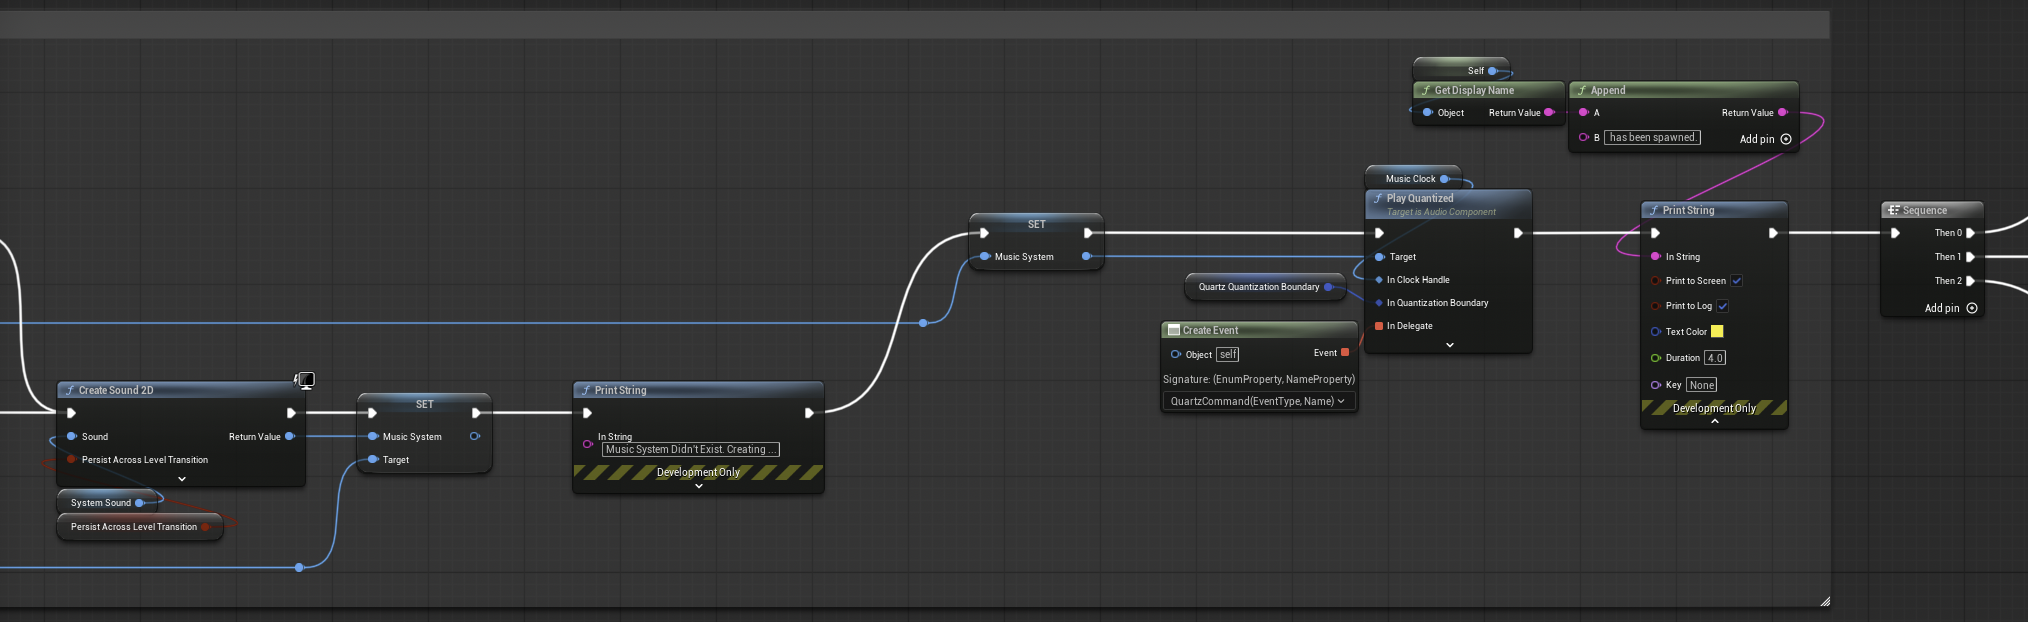Collapse the right Print String advanced options

point(1715,422)
